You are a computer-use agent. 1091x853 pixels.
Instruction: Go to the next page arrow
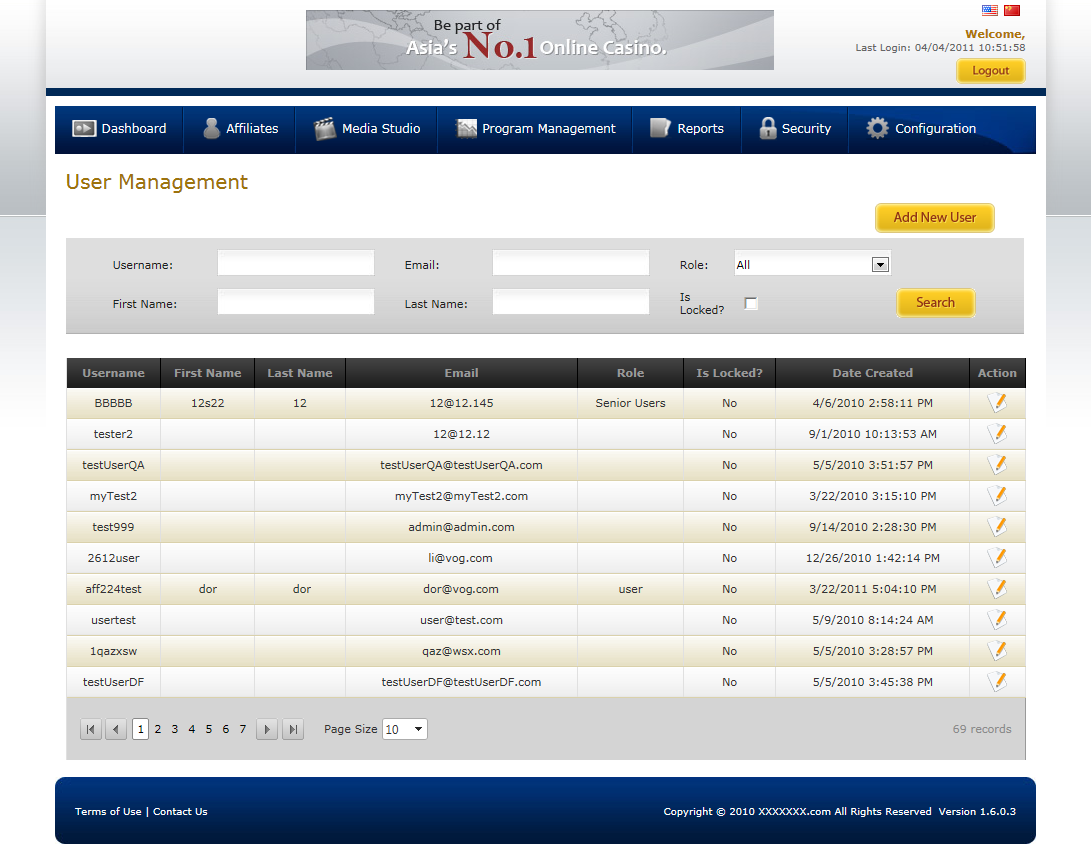click(x=267, y=730)
